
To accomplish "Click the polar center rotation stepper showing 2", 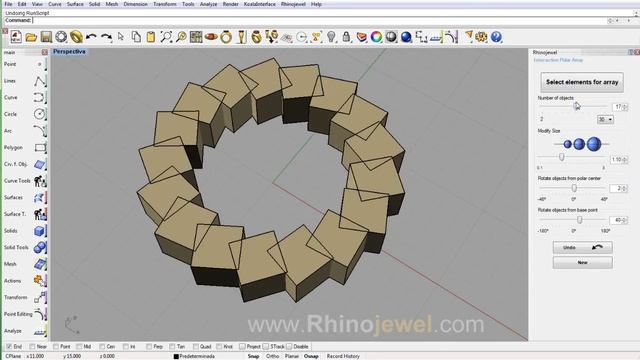I will click(618, 189).
